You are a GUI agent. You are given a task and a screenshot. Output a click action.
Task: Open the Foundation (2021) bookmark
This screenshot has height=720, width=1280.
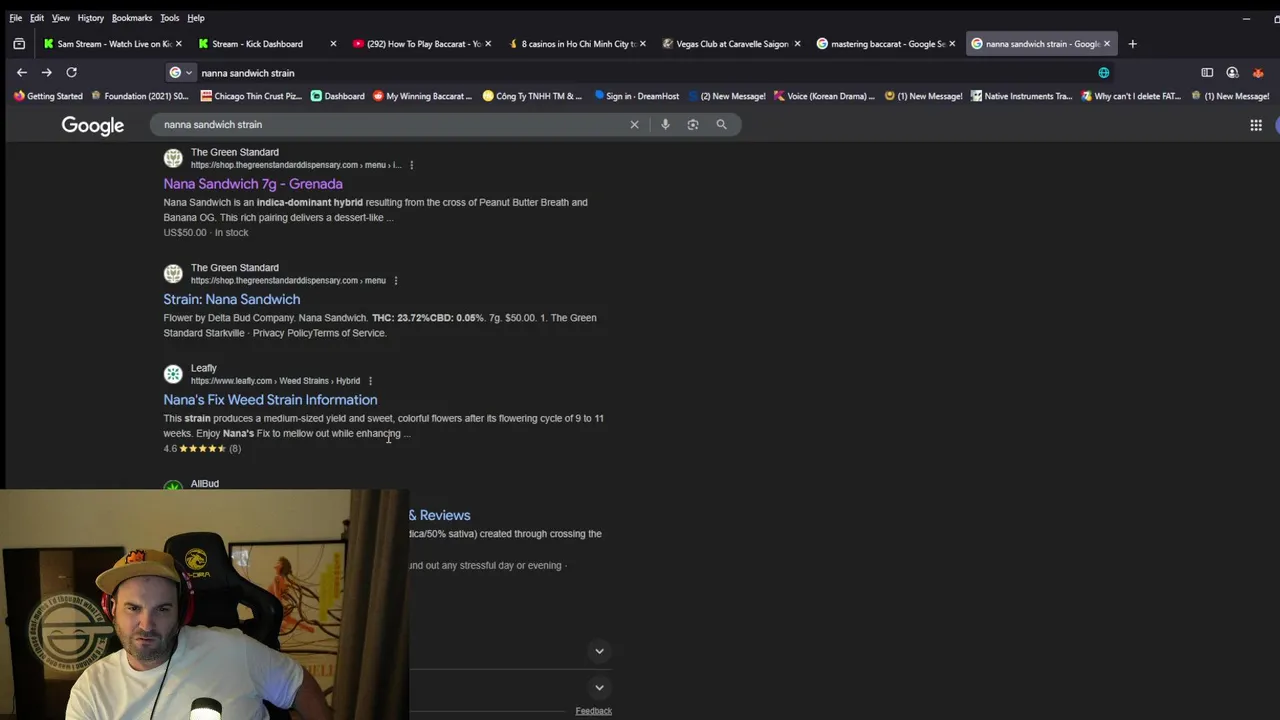pos(140,96)
